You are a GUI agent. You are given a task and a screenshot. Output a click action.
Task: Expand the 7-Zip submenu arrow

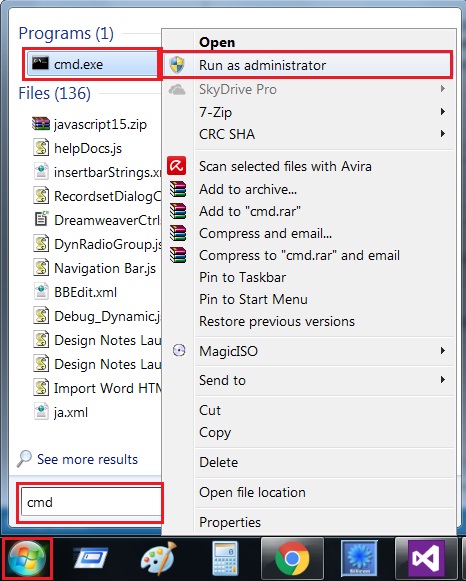443,112
